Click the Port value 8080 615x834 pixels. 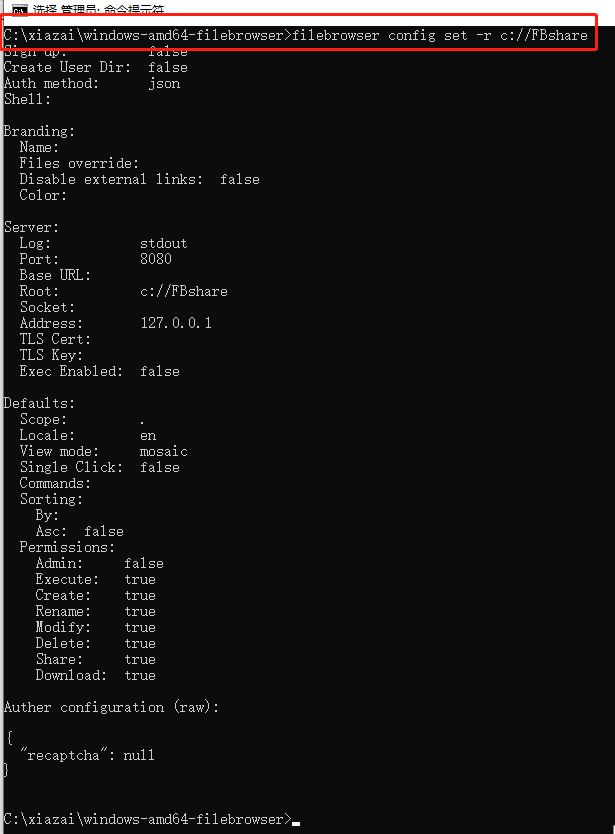click(x=156, y=259)
